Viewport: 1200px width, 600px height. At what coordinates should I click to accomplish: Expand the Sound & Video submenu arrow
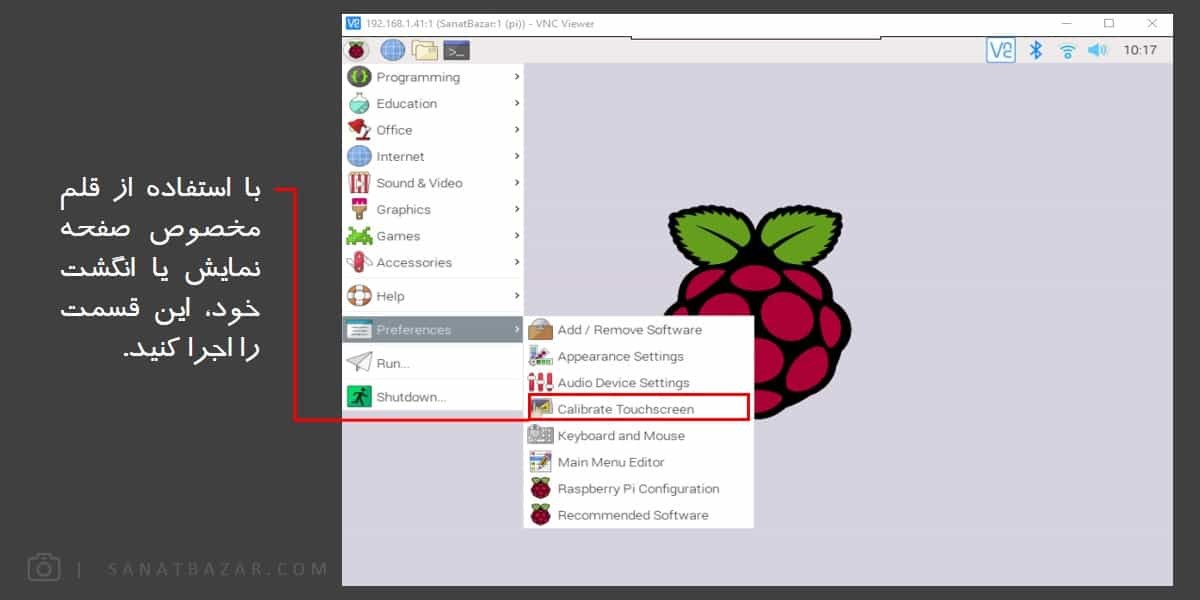[517, 183]
